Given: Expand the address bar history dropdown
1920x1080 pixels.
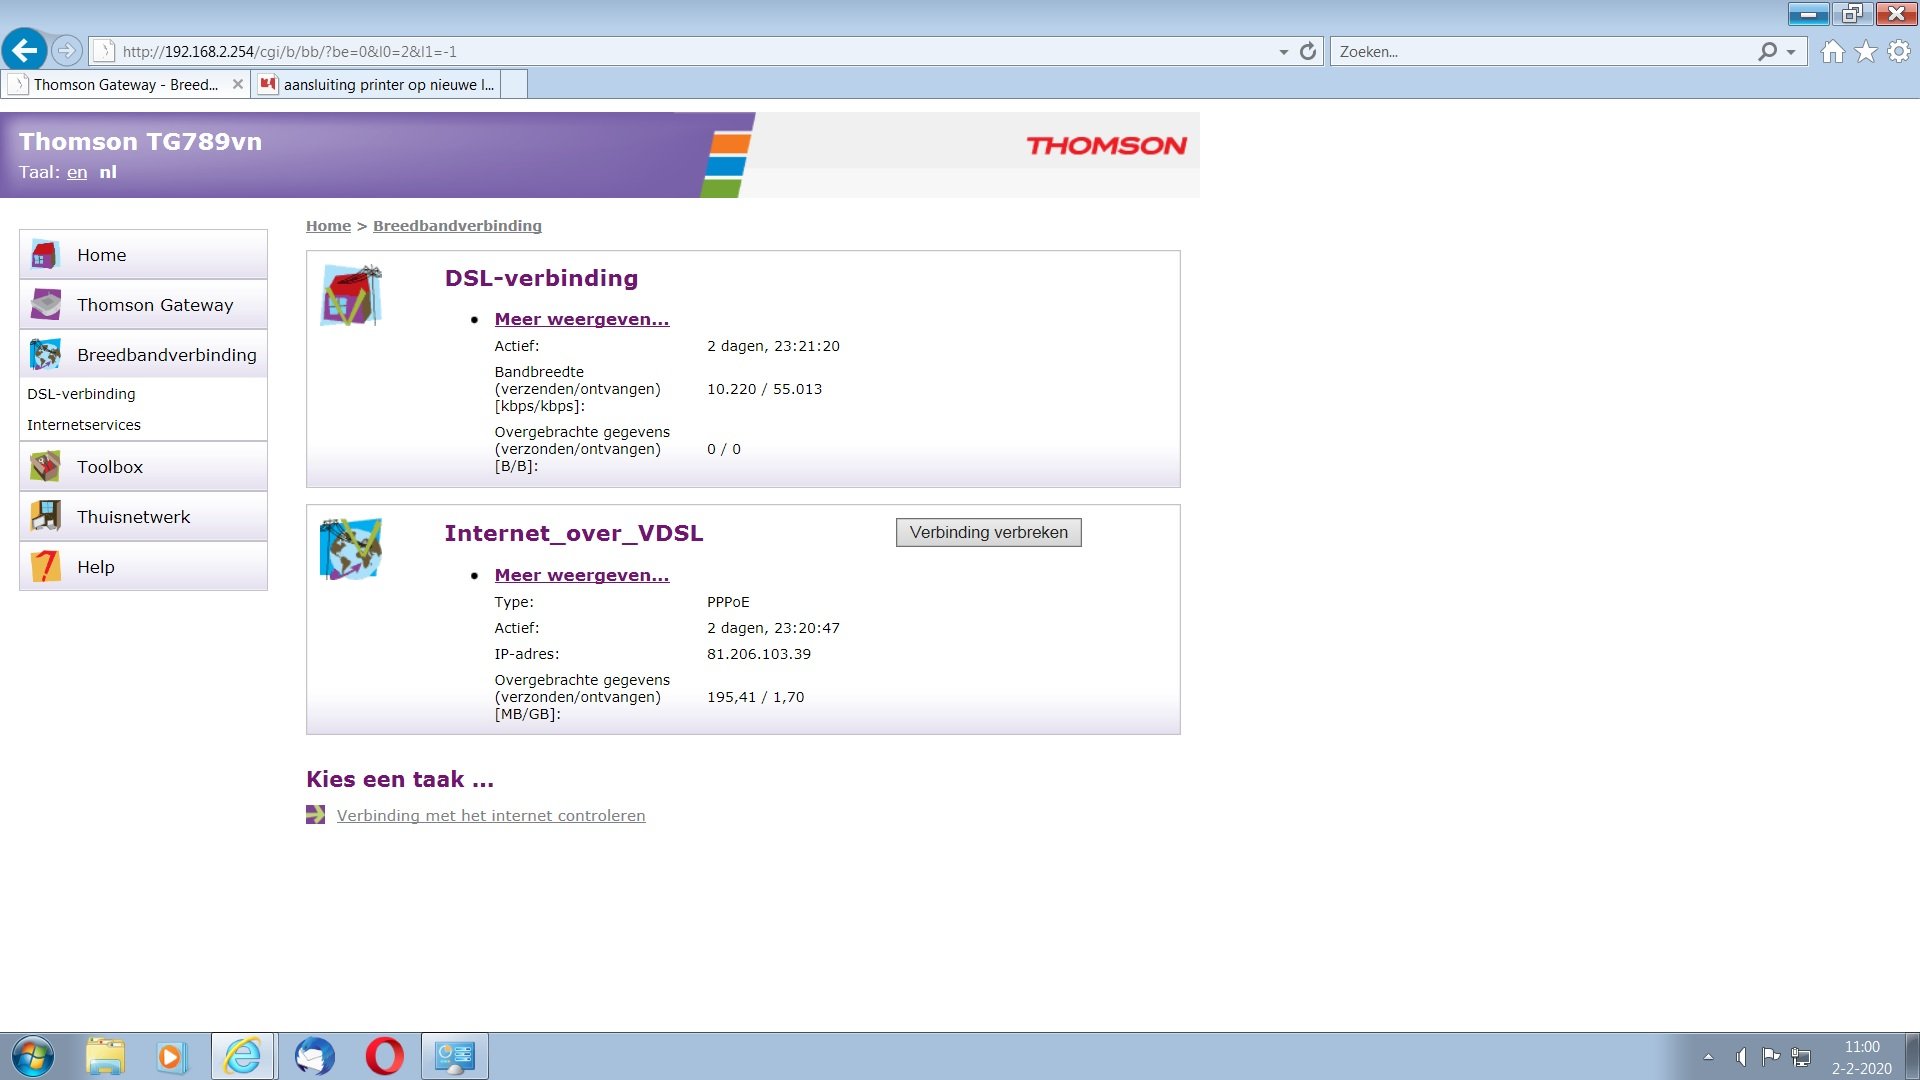Looking at the screenshot, I should (1283, 52).
